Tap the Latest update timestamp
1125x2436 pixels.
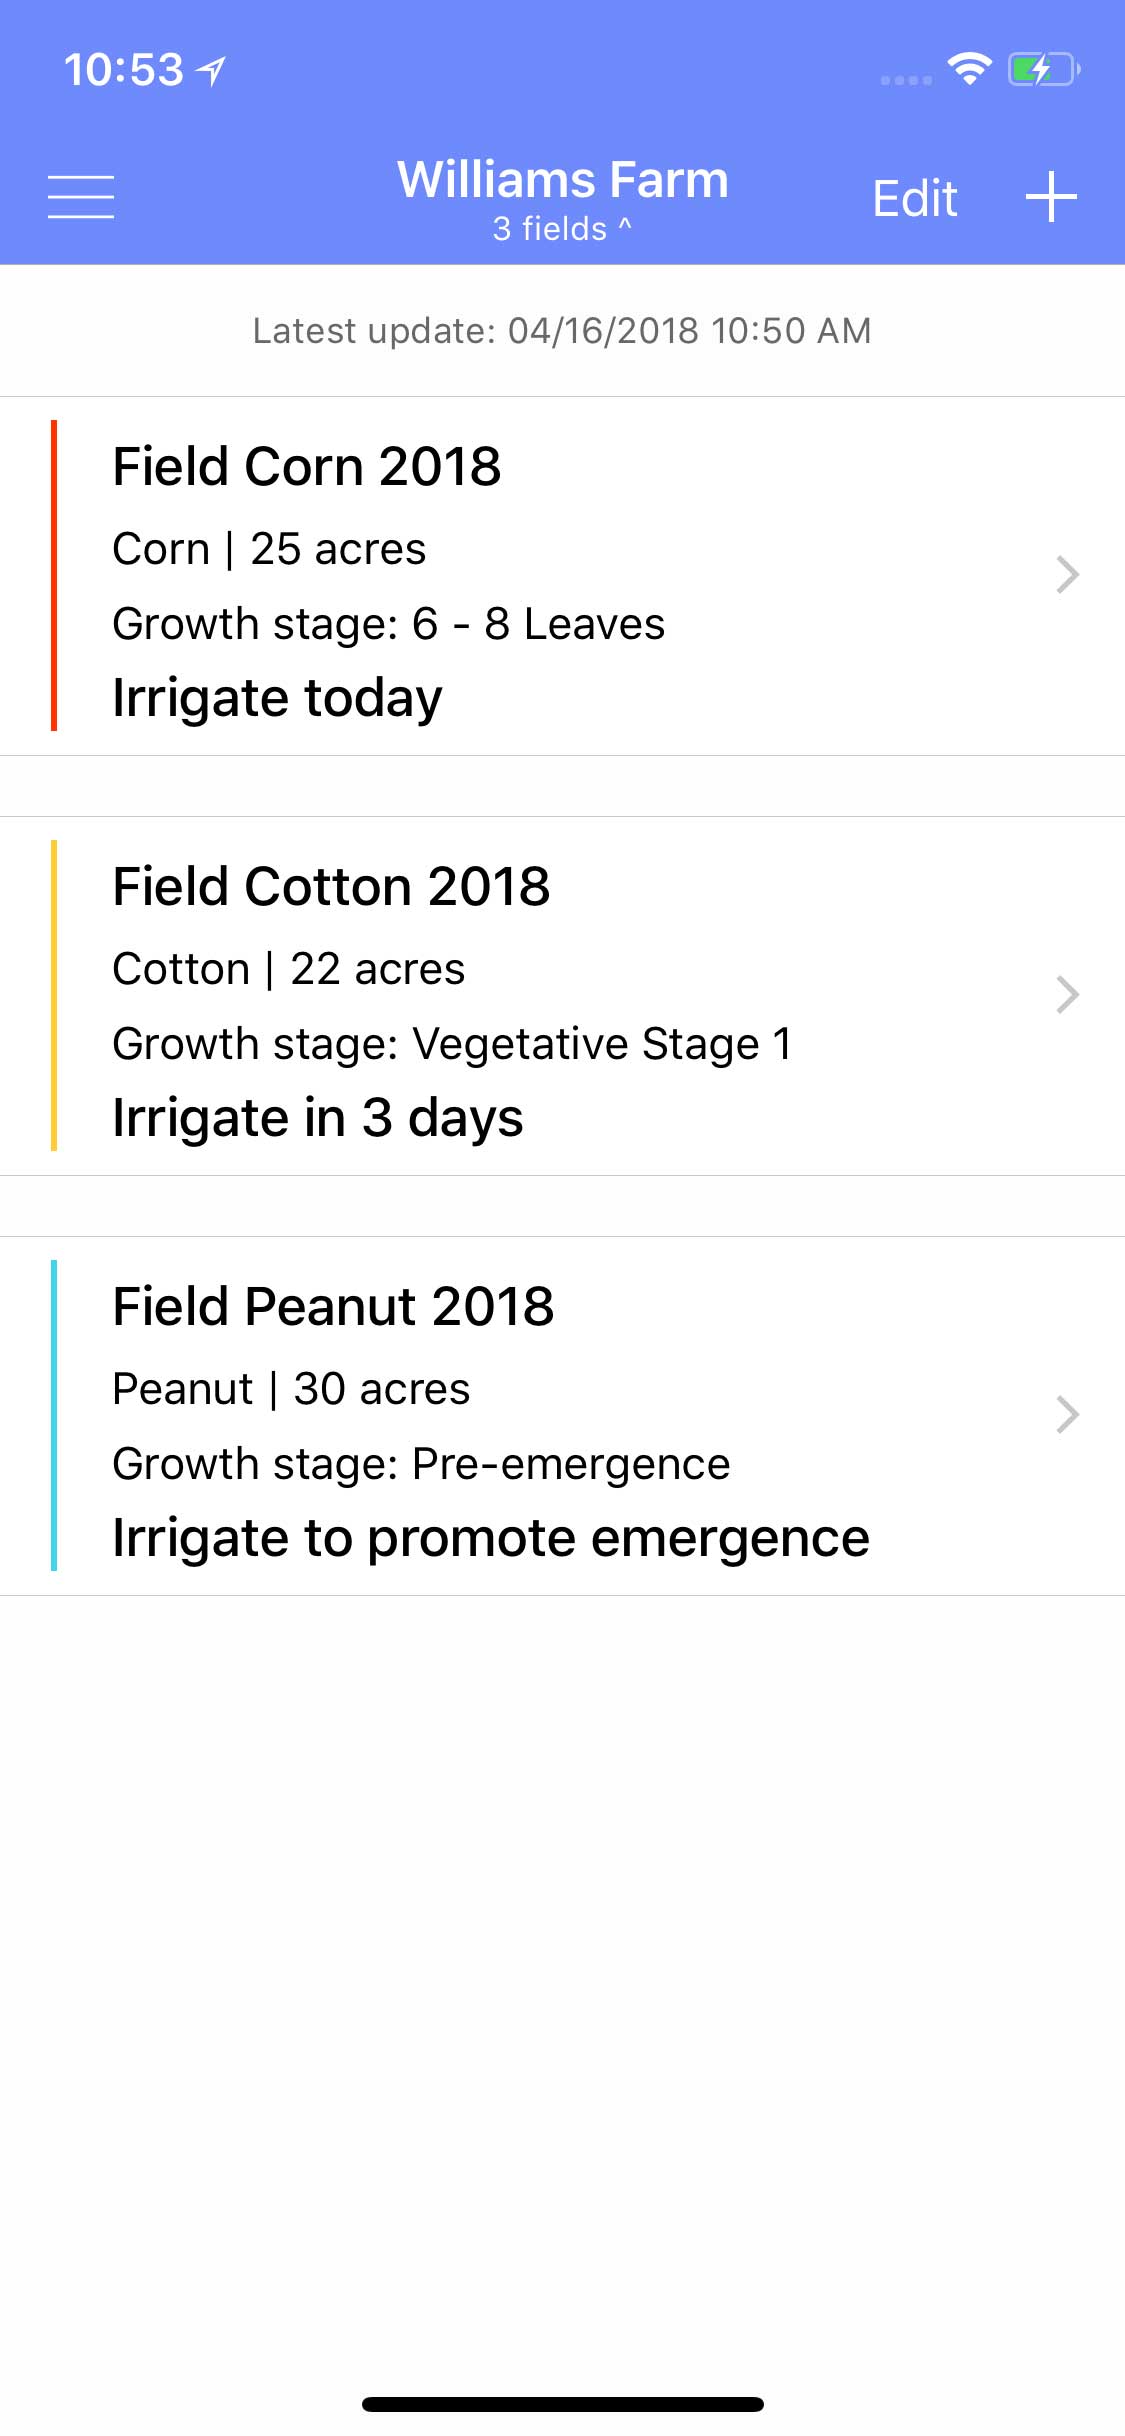(562, 331)
